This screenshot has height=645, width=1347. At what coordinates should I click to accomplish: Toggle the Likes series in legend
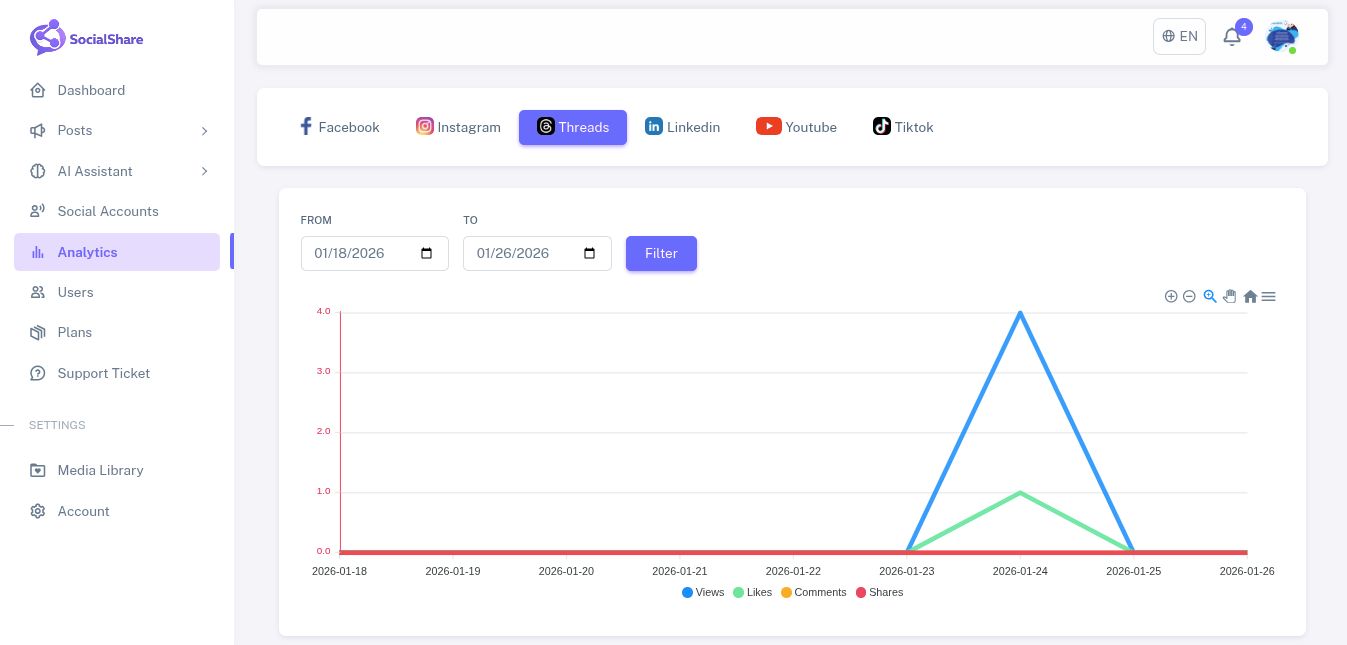pos(753,592)
